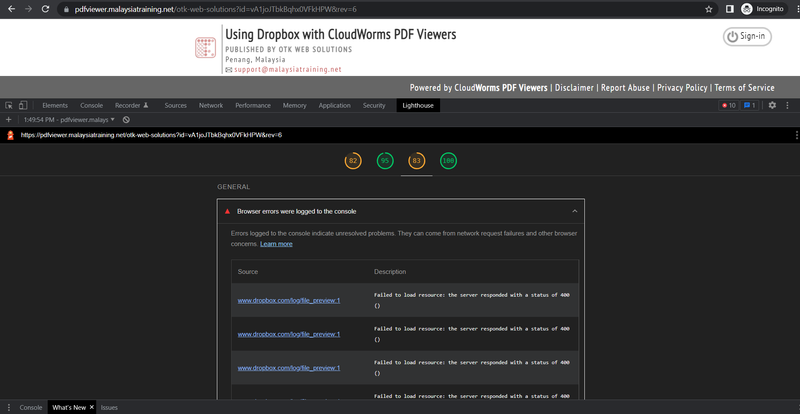Click the clear all reports icon
The width and height of the screenshot is (800, 414).
tap(126, 120)
